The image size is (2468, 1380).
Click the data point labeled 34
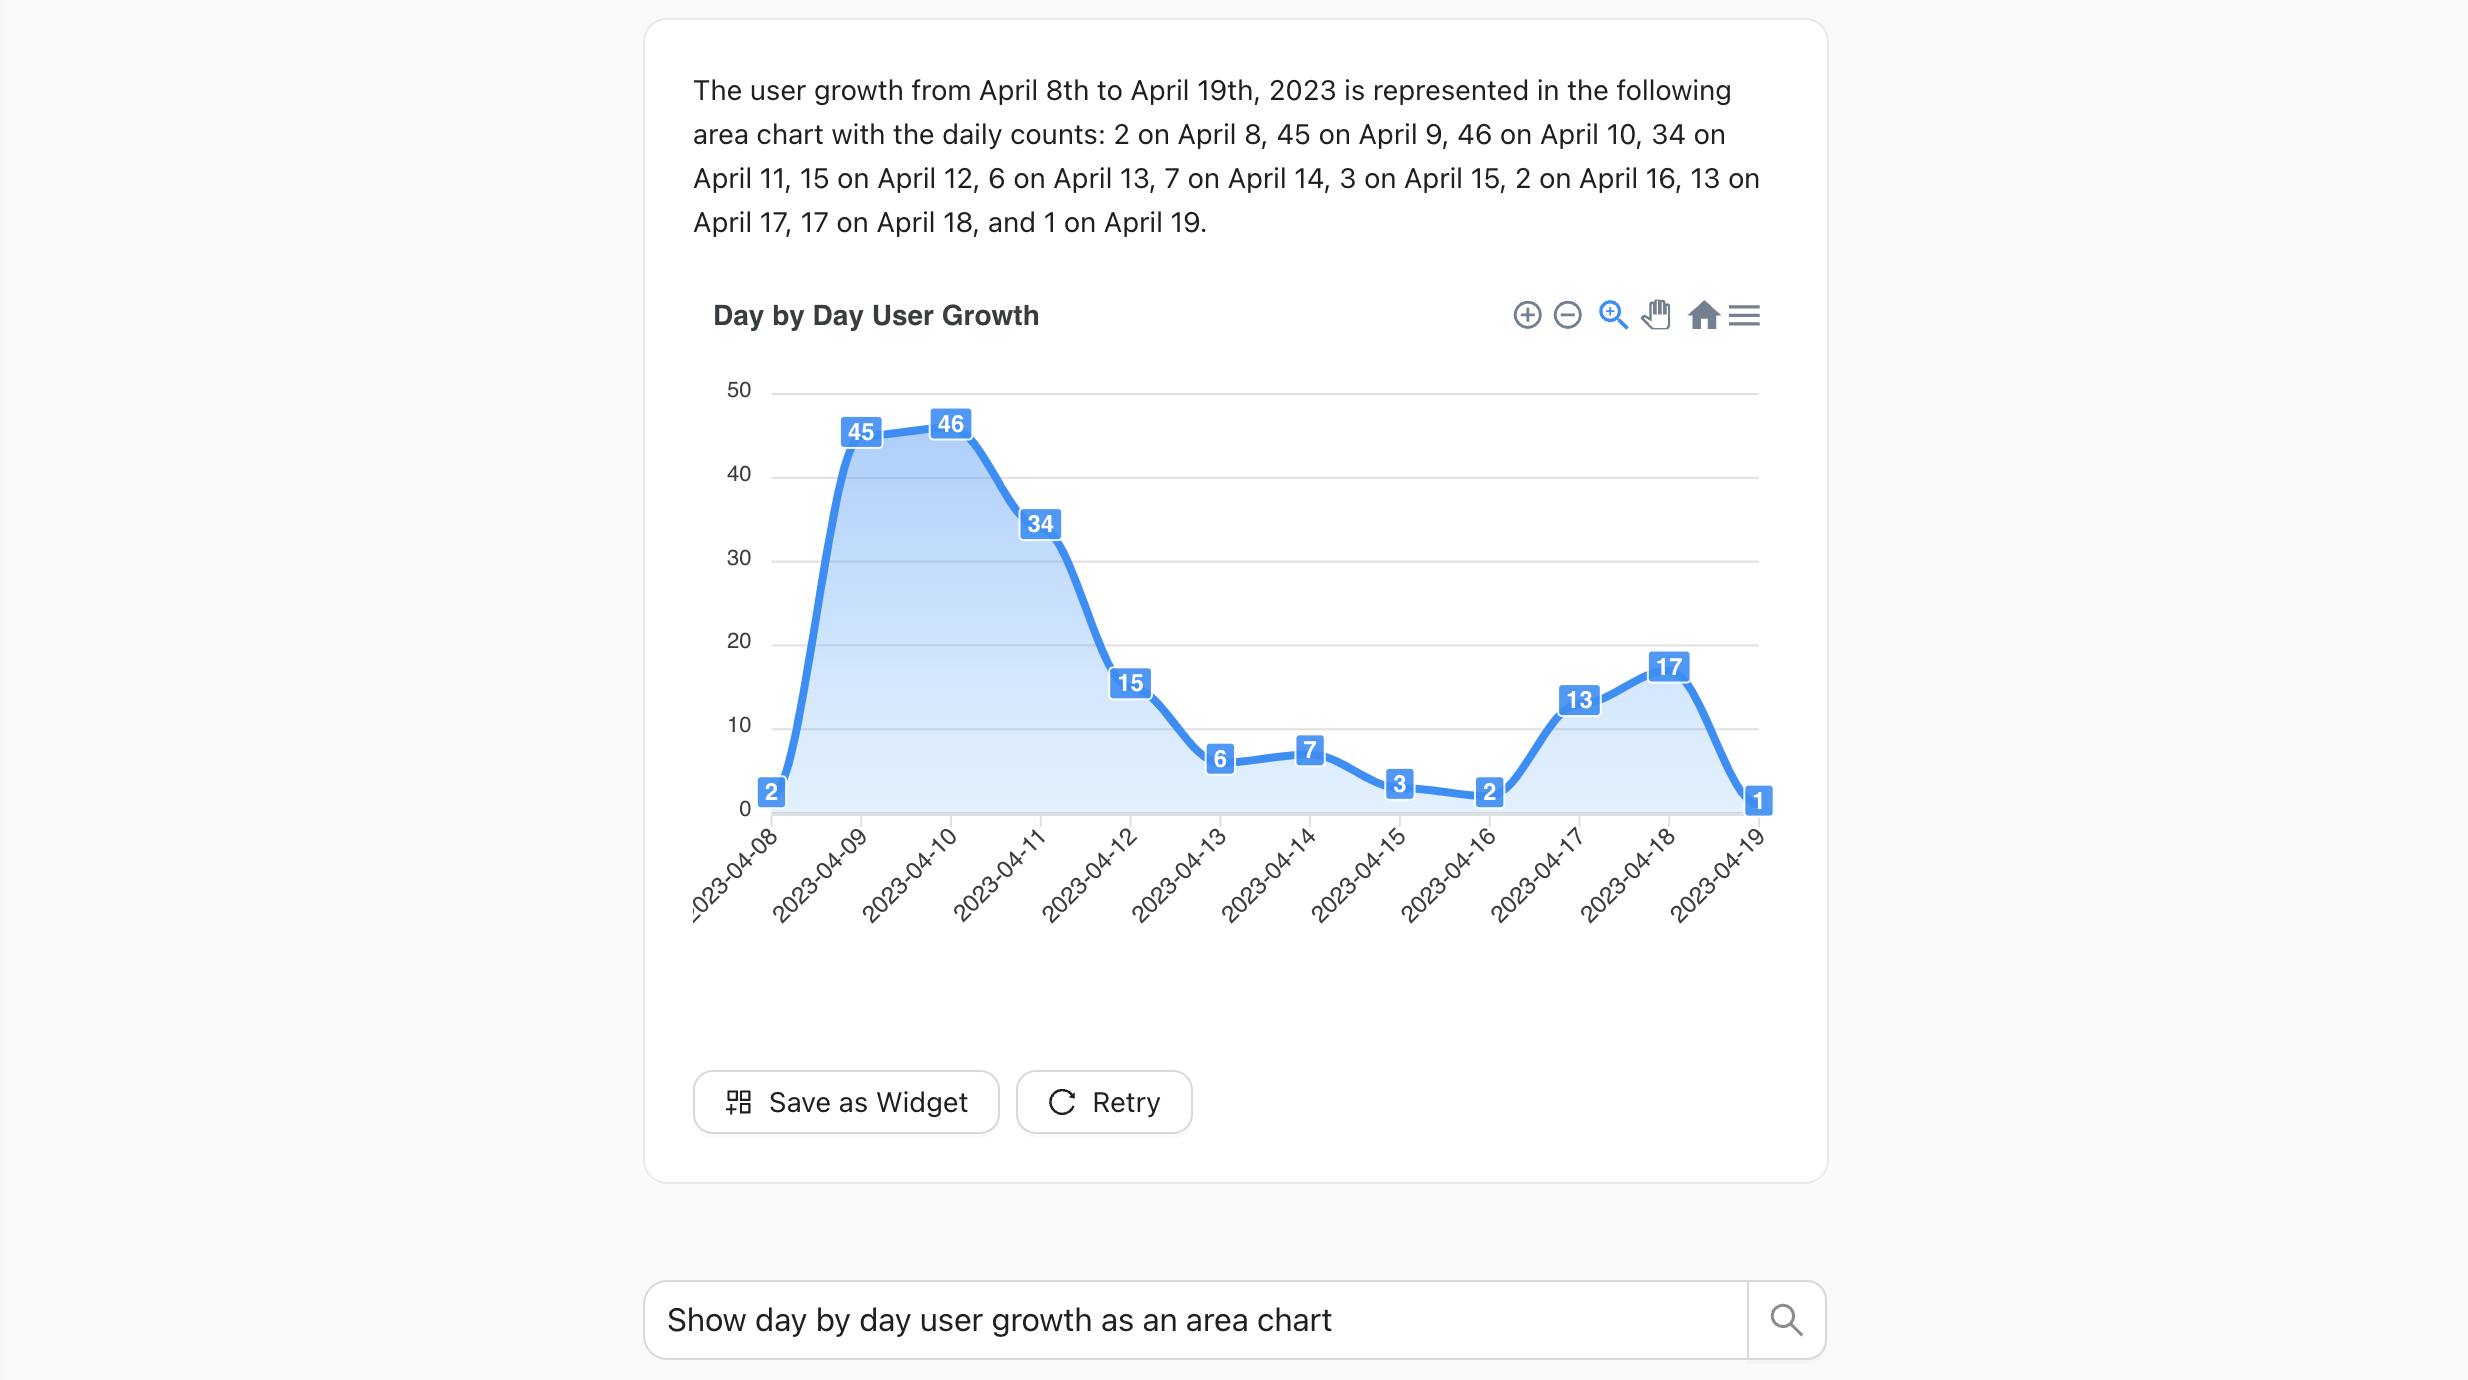pyautogui.click(x=1040, y=524)
